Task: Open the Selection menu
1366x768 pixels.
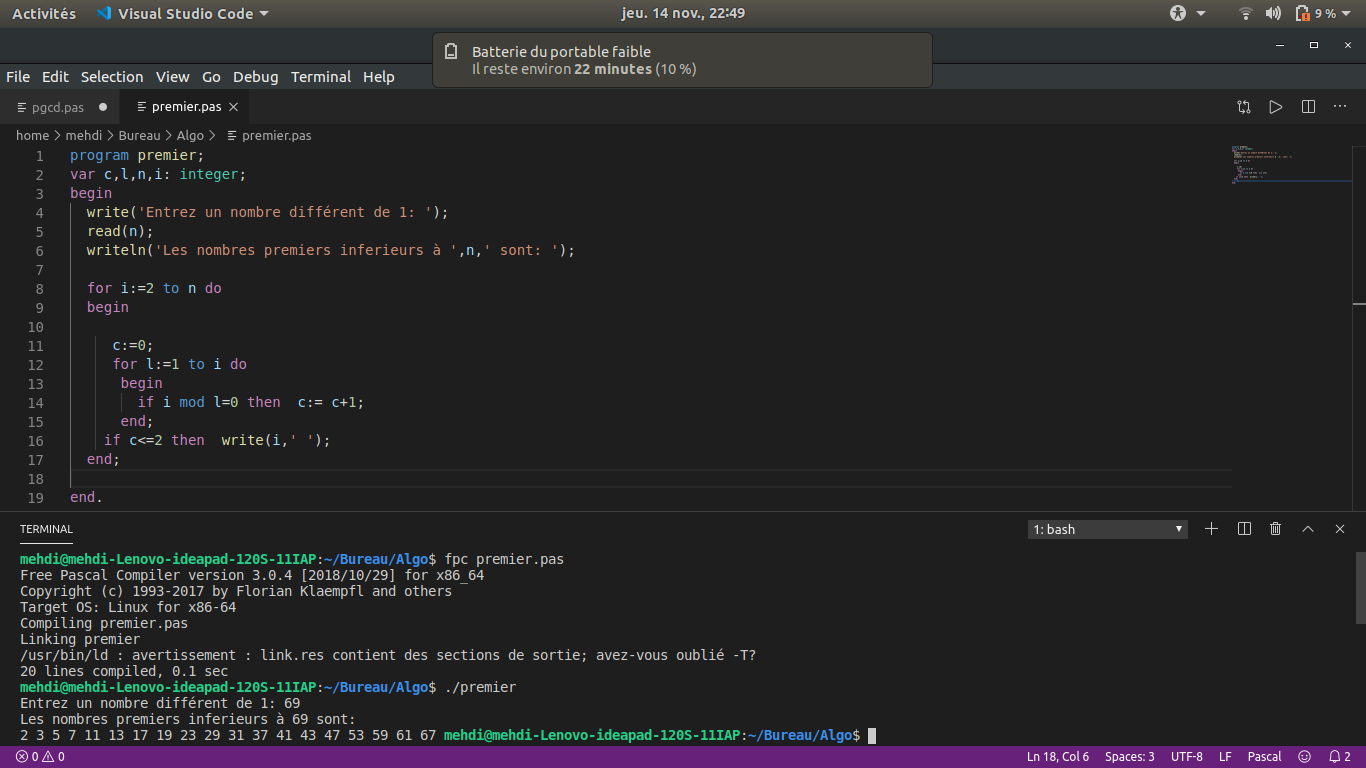Action: (x=112, y=77)
